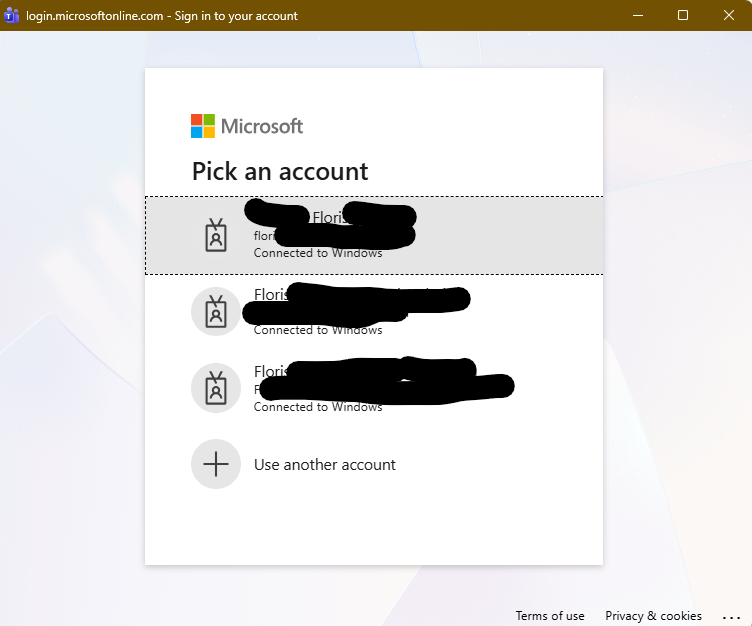Click 'Connected to Windows' under the third account
This screenshot has width=752, height=626.
coord(318,407)
